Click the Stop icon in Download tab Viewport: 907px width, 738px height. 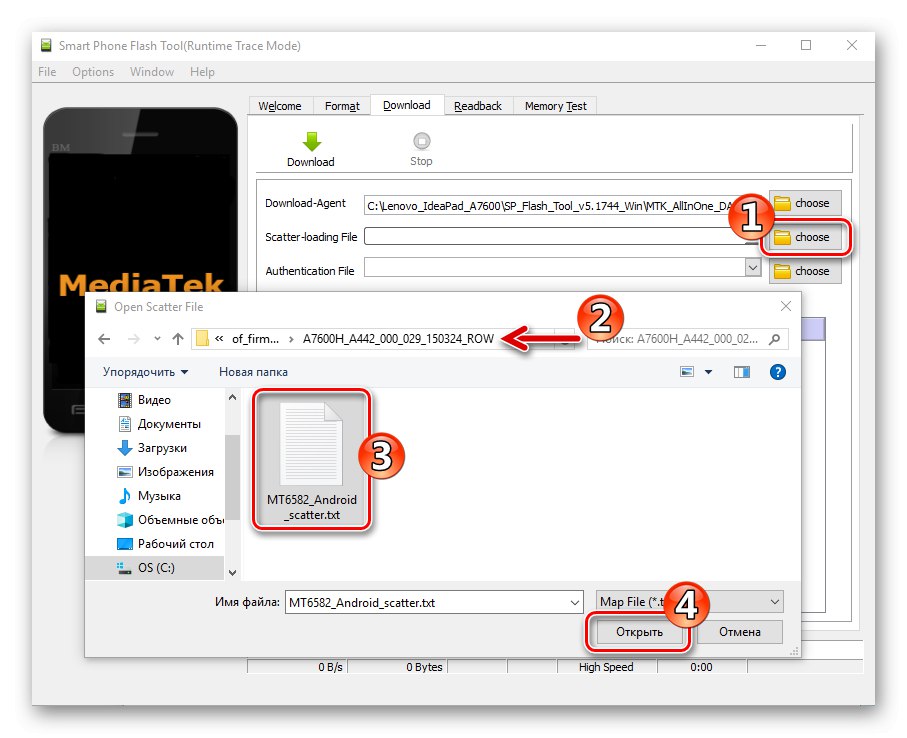tap(421, 140)
